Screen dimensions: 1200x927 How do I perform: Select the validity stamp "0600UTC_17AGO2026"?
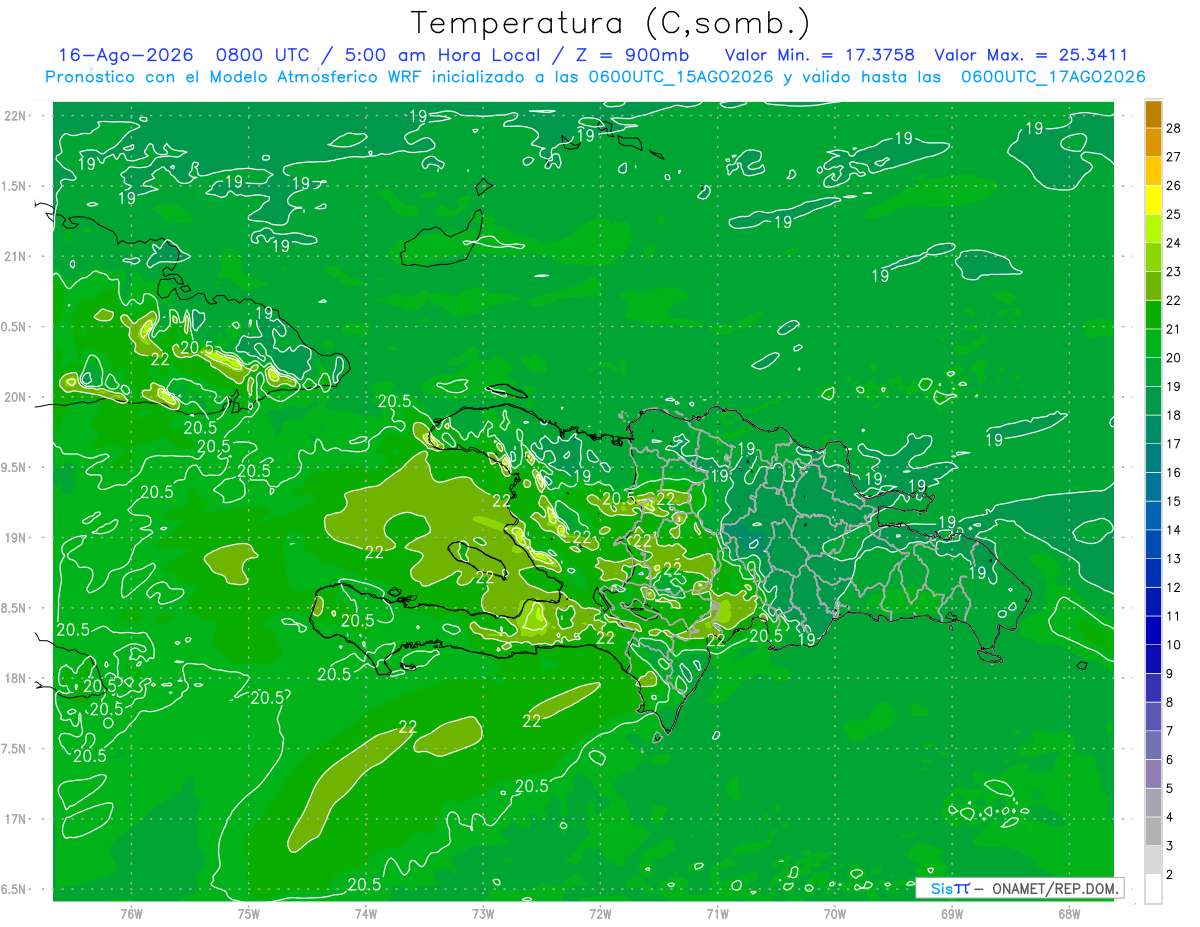pyautogui.click(x=1053, y=77)
